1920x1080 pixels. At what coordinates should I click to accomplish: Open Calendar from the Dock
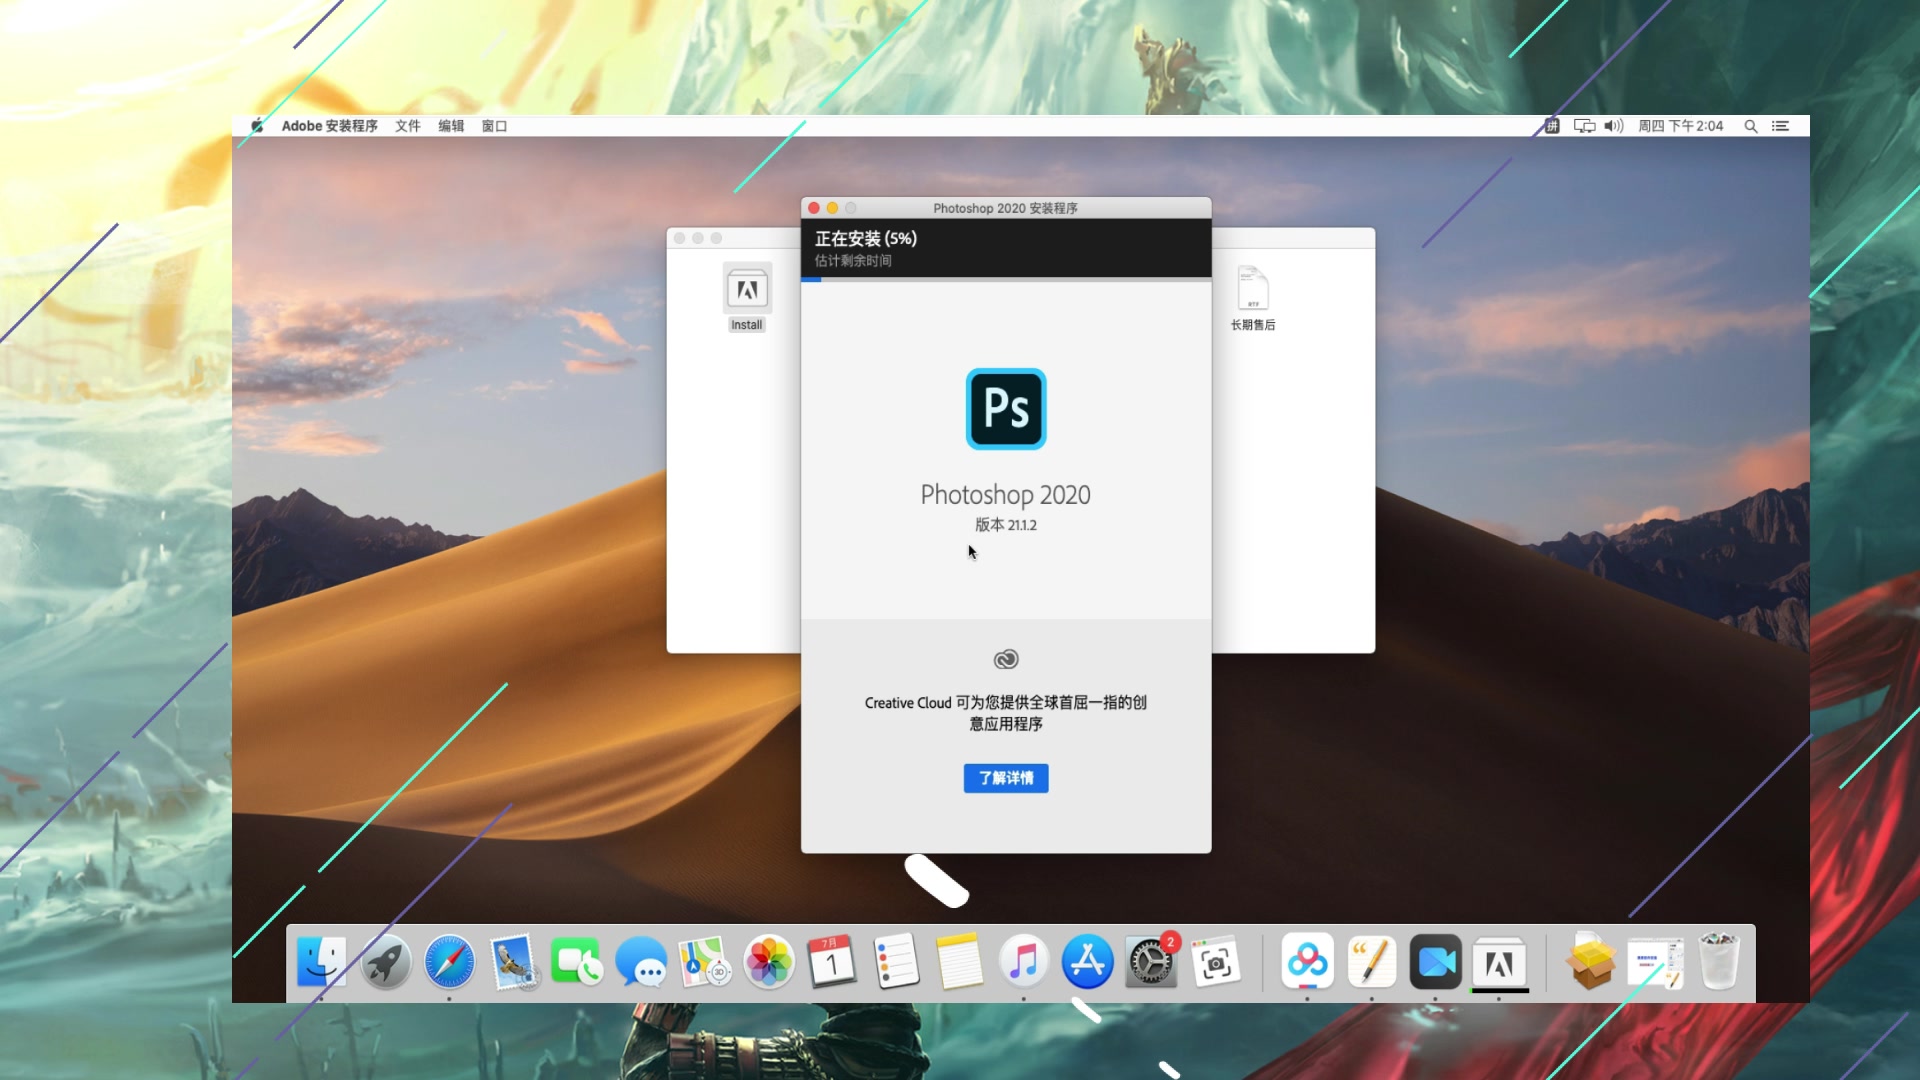coord(832,962)
